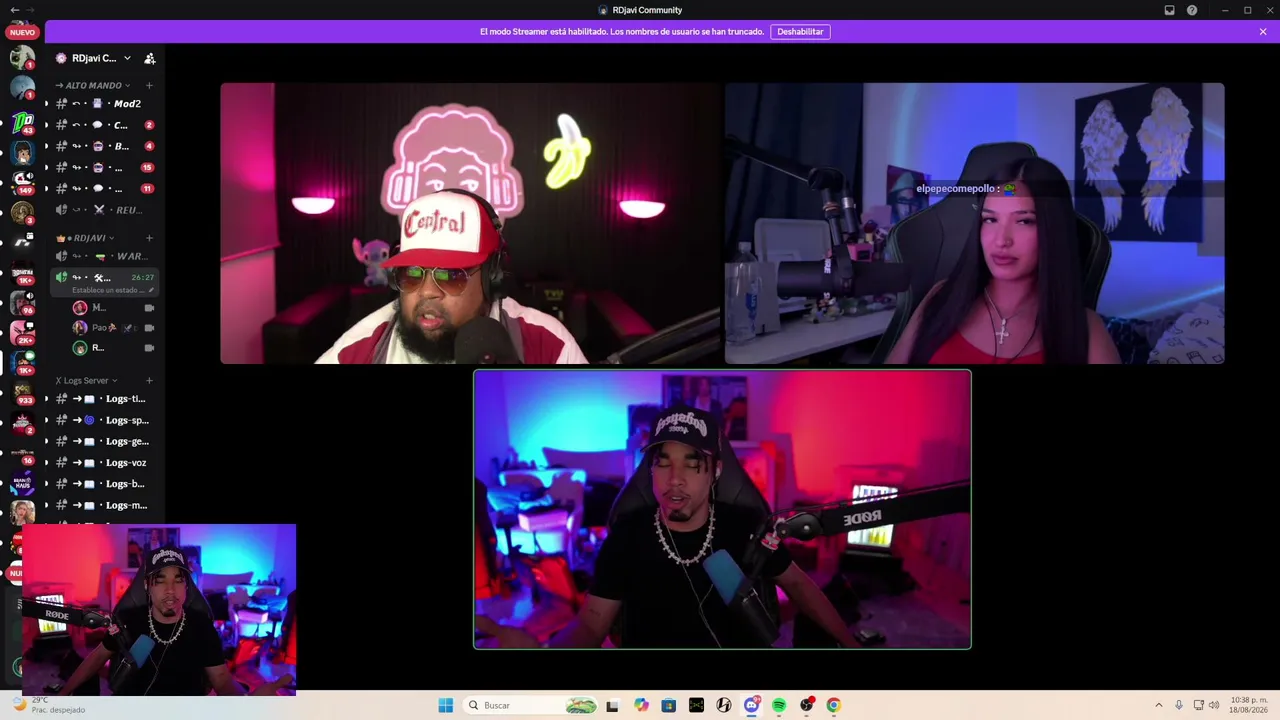Screen dimensions: 1280x720
Task: Open the weather widget showing 29°C
Action: (x=48, y=705)
